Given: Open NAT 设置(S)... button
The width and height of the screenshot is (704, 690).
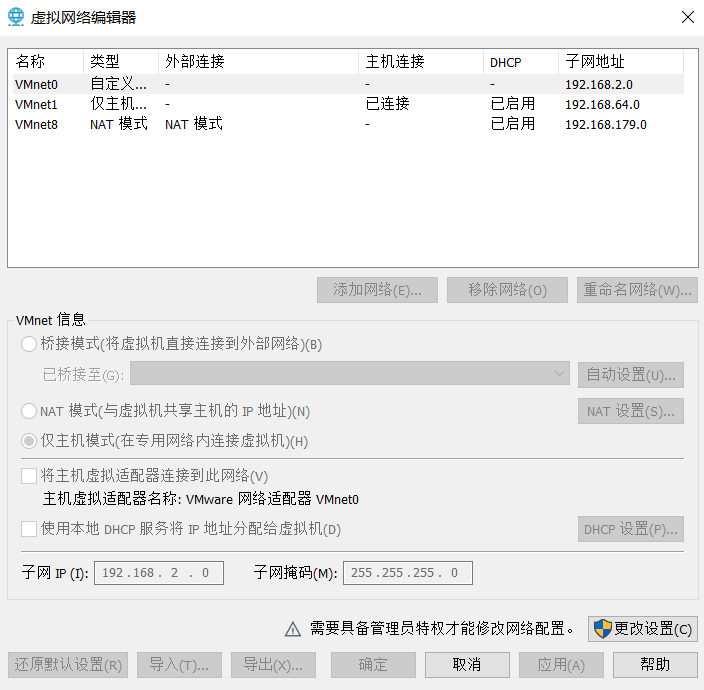Looking at the screenshot, I should pyautogui.click(x=631, y=411).
